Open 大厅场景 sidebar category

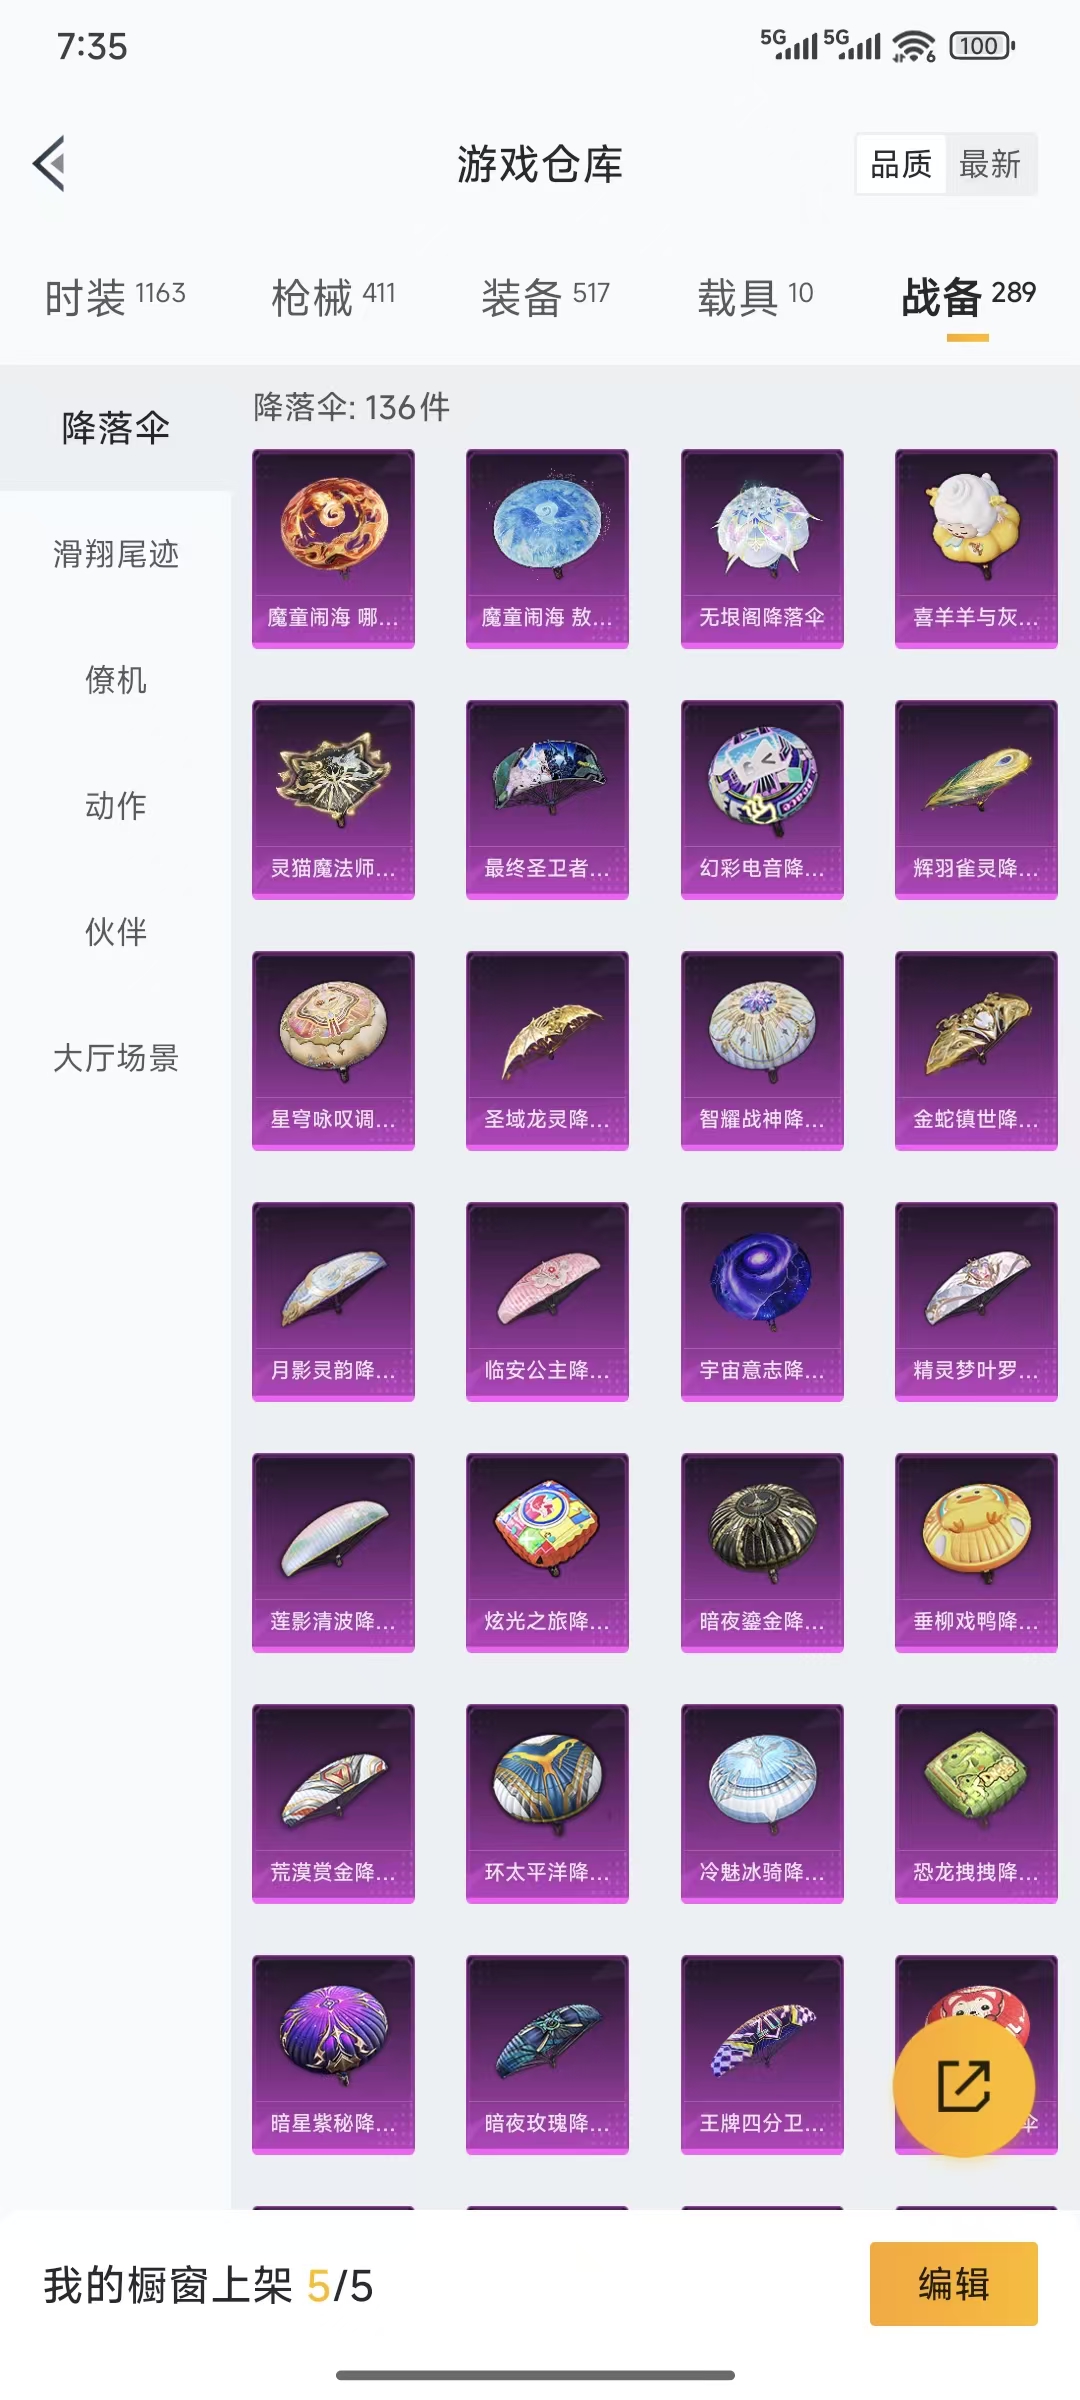[x=116, y=1058]
